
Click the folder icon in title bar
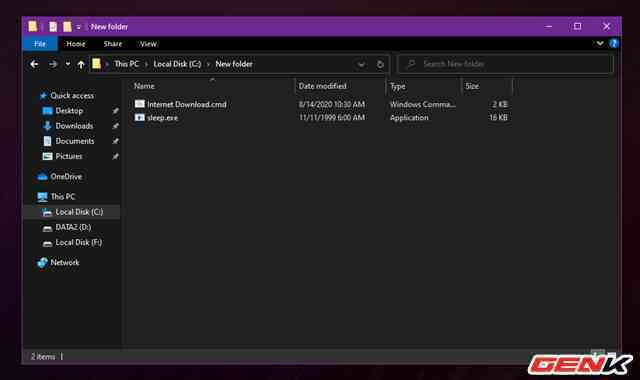33,27
